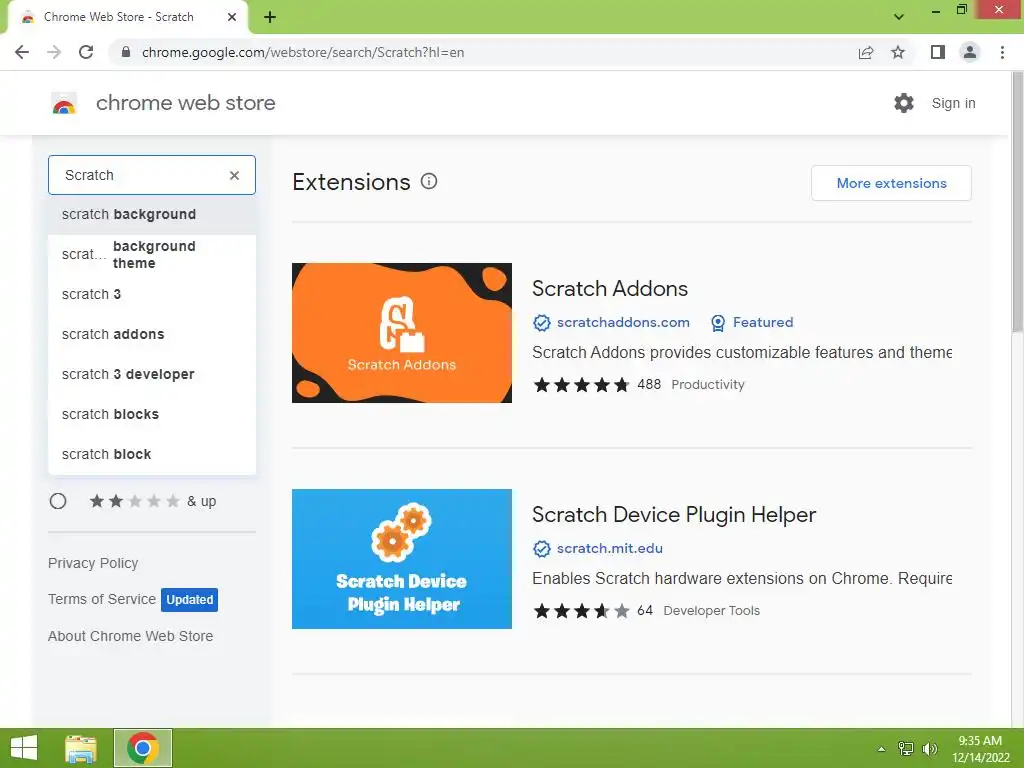Click the Developer Tools category label

(x=712, y=611)
